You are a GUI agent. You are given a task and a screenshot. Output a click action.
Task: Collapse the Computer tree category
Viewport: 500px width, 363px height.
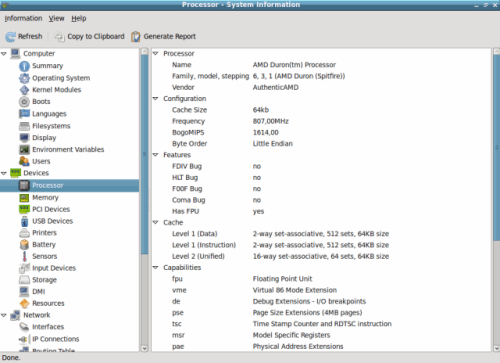pyautogui.click(x=4, y=54)
